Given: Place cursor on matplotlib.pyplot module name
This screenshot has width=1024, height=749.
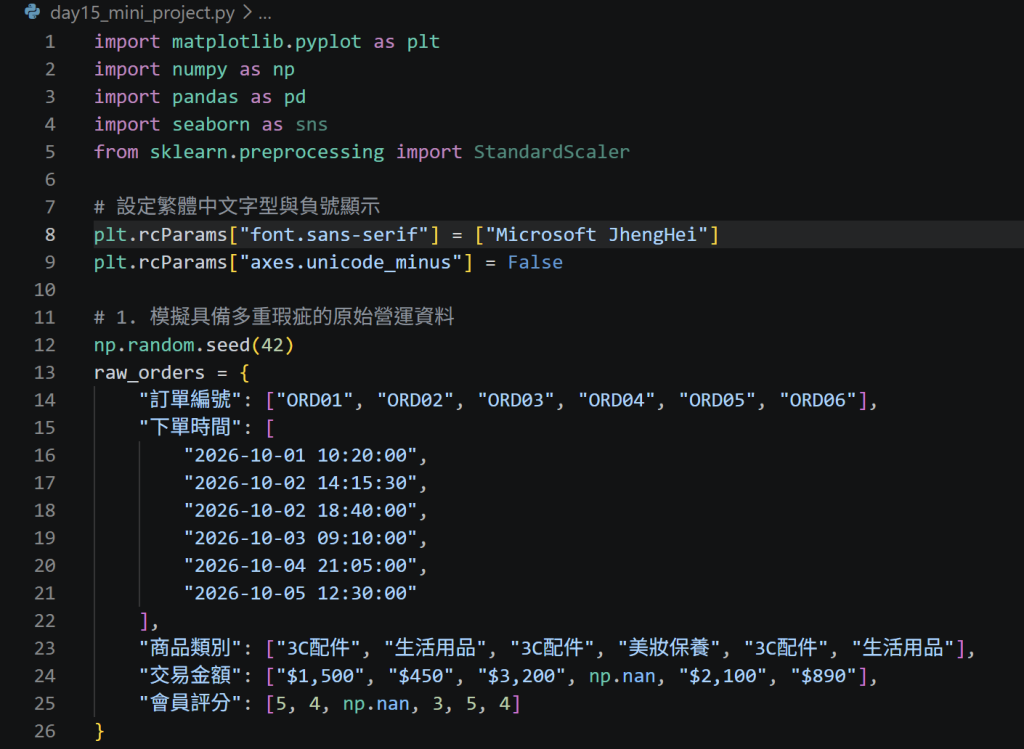Looking at the screenshot, I should pyautogui.click(x=266, y=42).
